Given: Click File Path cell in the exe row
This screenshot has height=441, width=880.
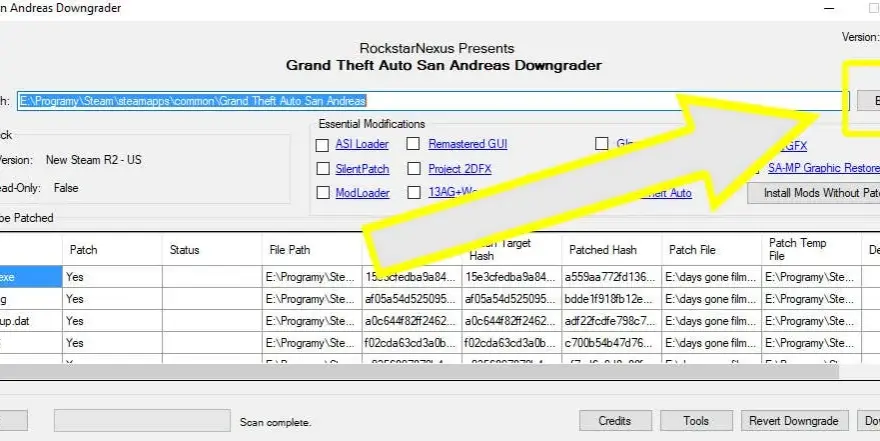Looking at the screenshot, I should (x=312, y=277).
